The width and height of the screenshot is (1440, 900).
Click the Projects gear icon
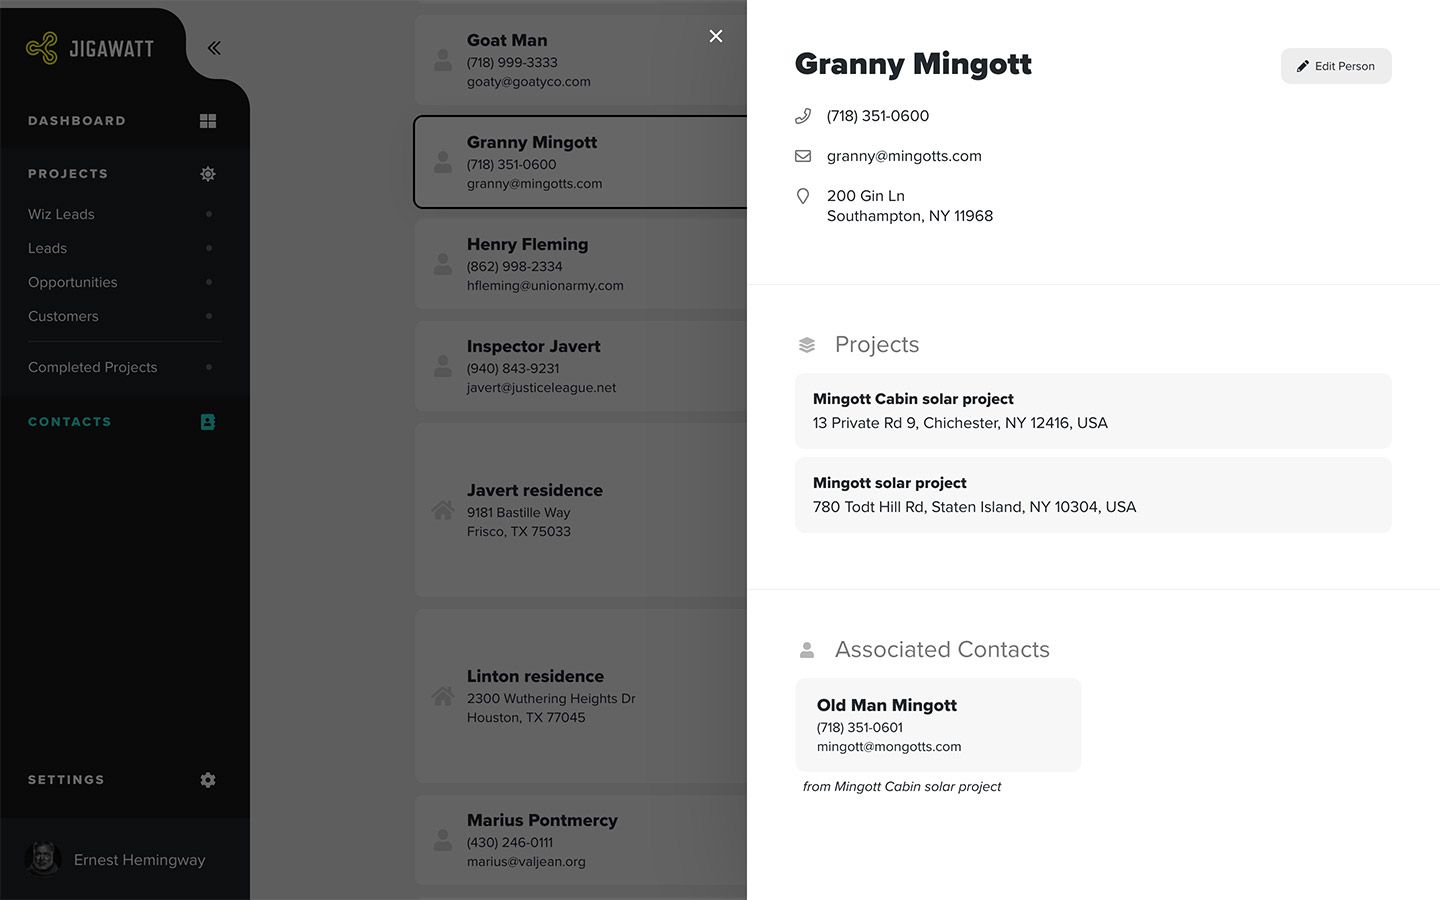[208, 174]
